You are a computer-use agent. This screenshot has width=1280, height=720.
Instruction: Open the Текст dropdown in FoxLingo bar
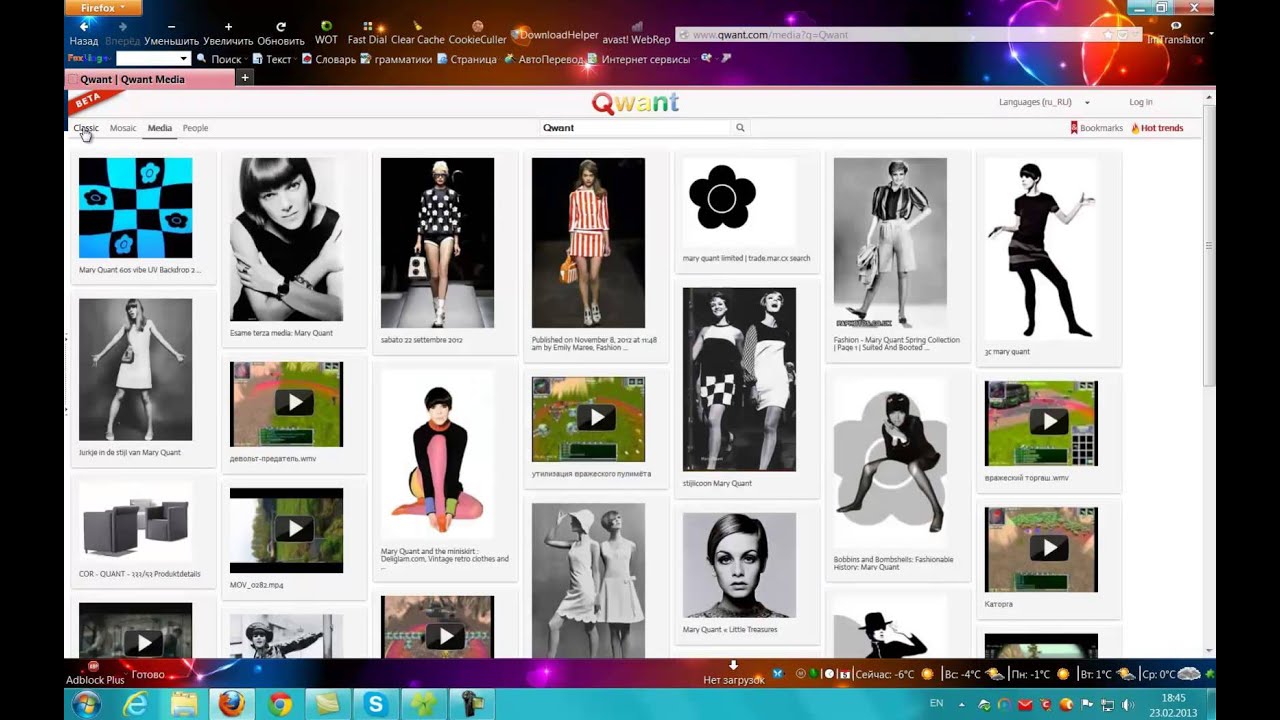[272, 59]
